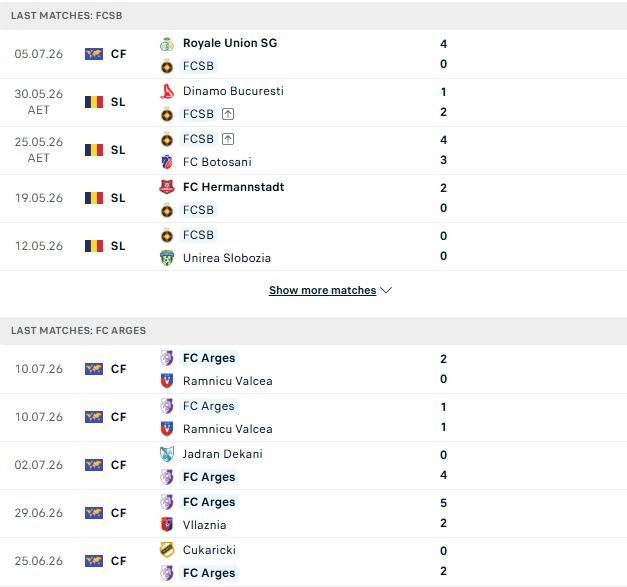Click the Dinamo Bucuresti team logo
The height and width of the screenshot is (587, 627).
coord(167,92)
